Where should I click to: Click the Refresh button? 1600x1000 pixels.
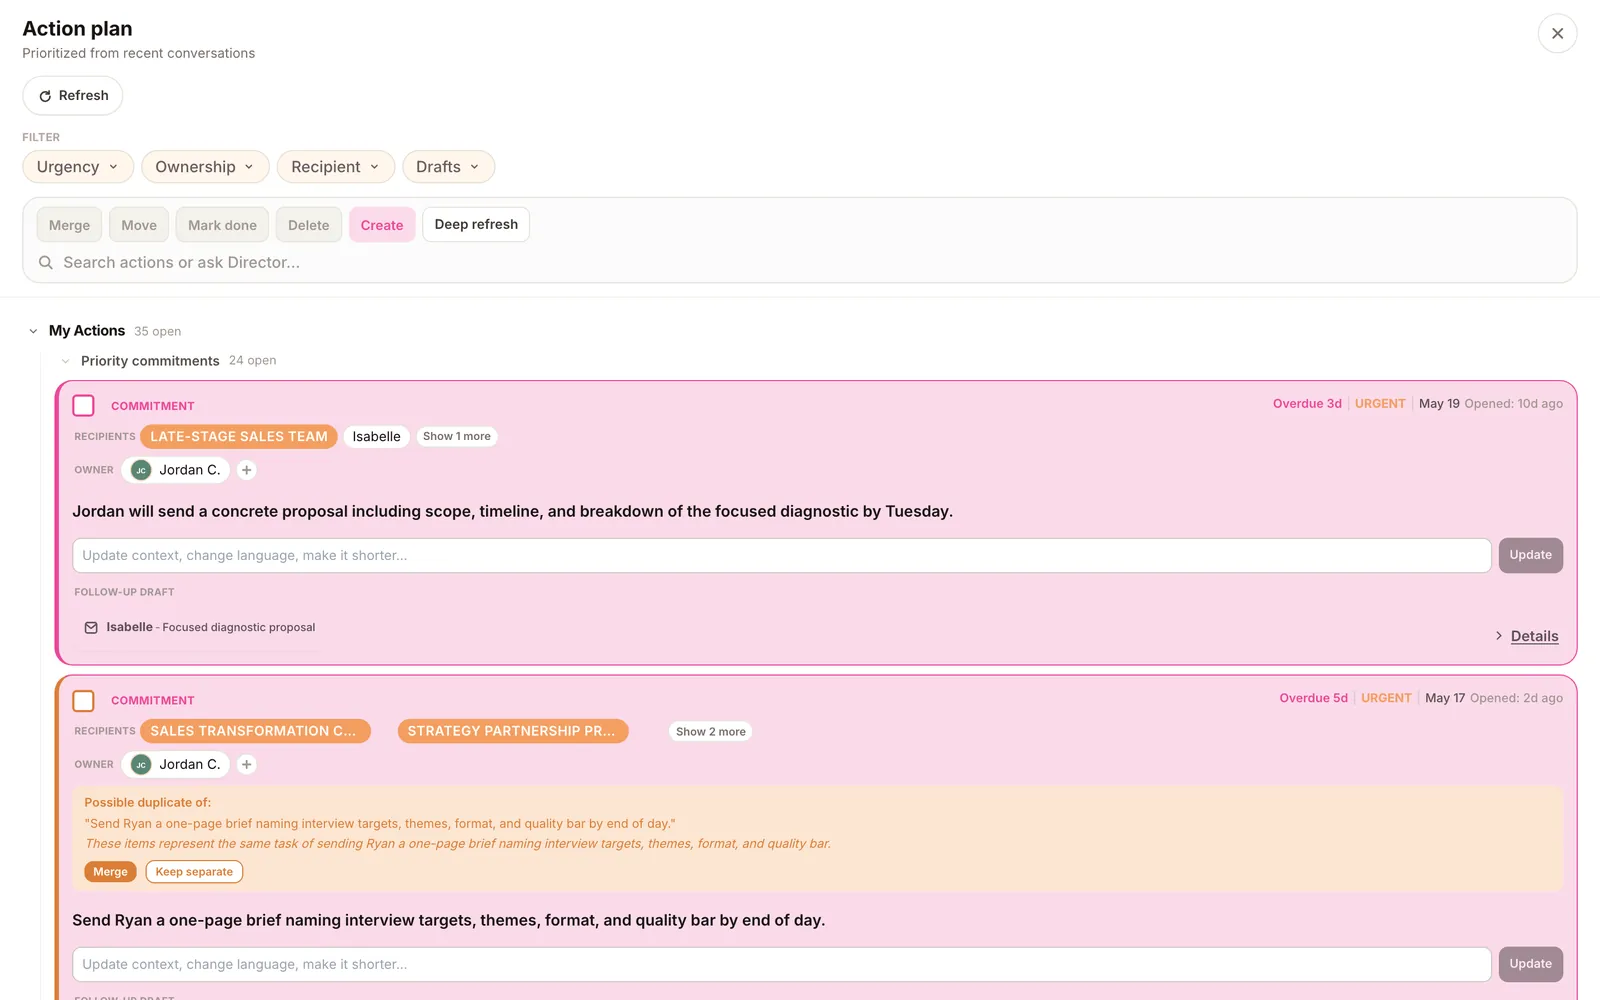(x=73, y=96)
